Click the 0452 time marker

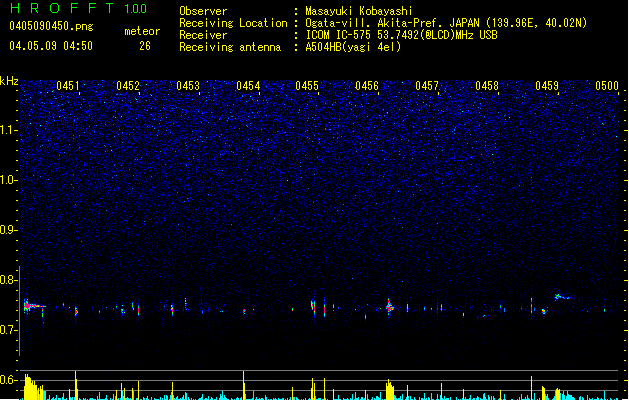128,86
